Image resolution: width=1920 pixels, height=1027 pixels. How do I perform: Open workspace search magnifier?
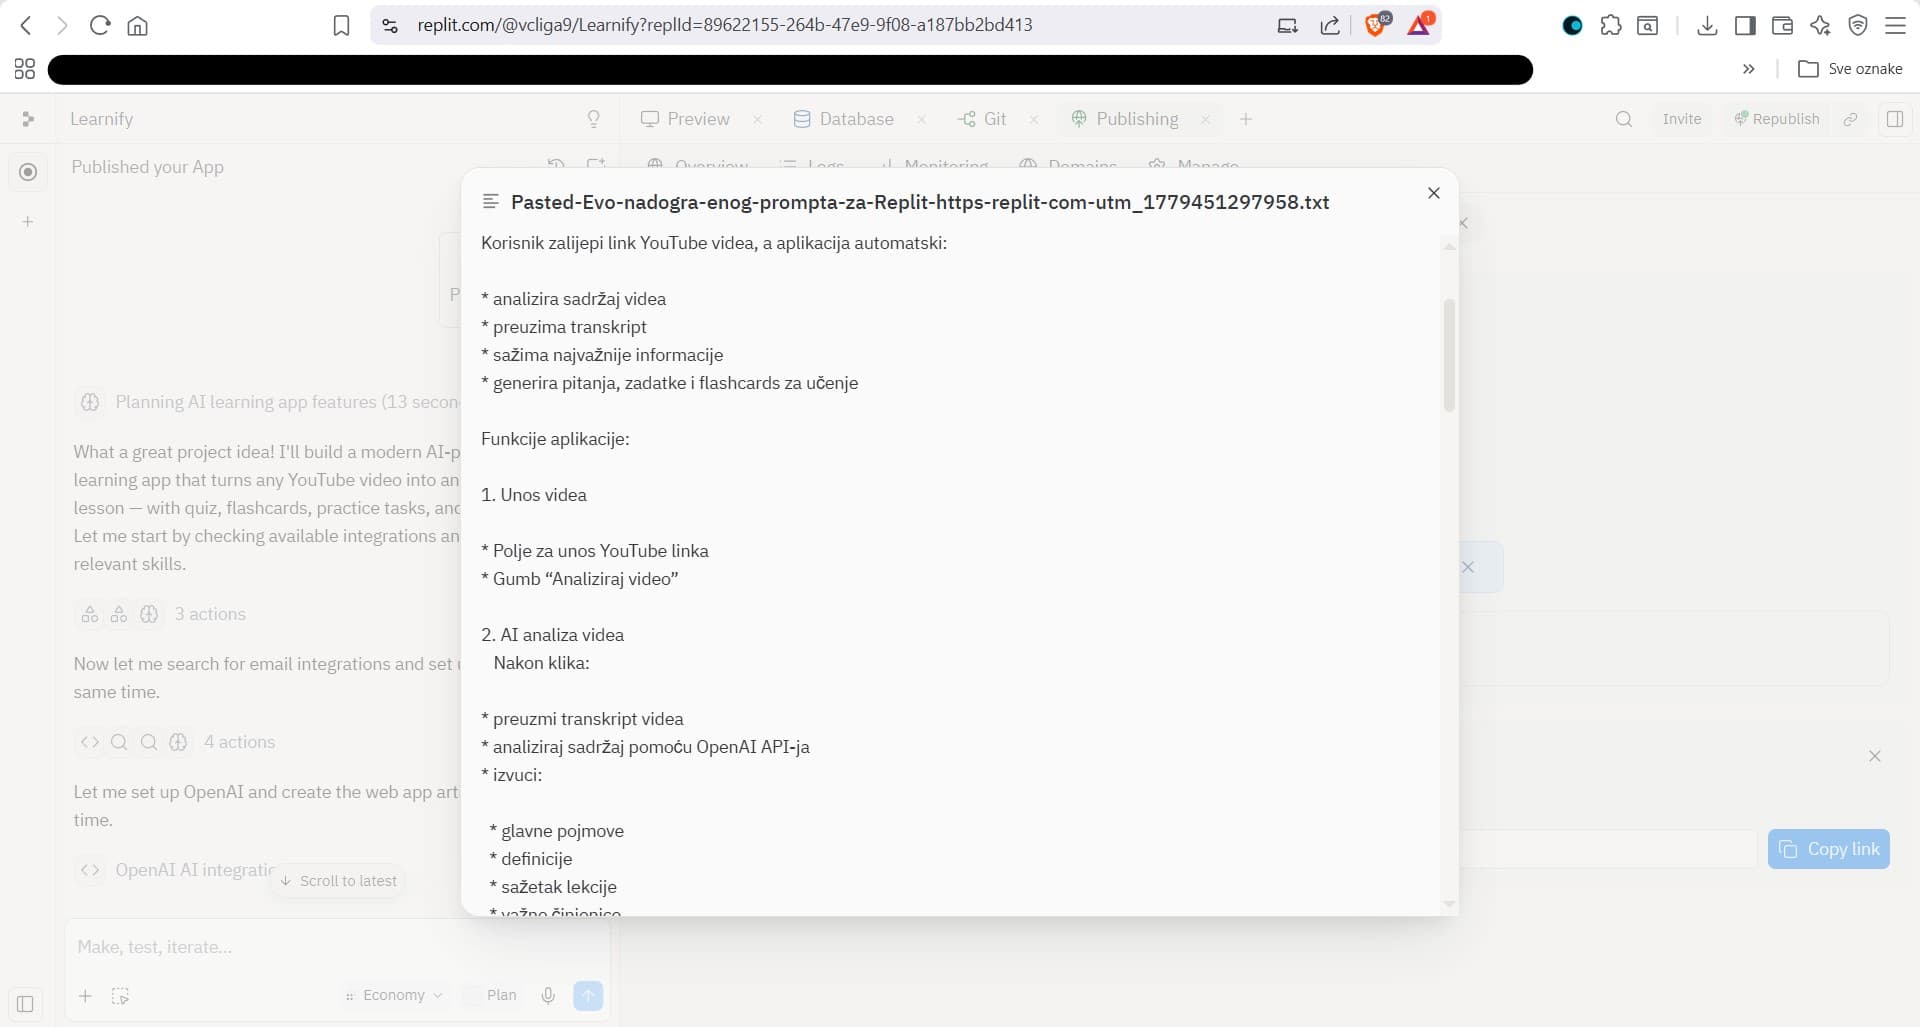point(1624,119)
